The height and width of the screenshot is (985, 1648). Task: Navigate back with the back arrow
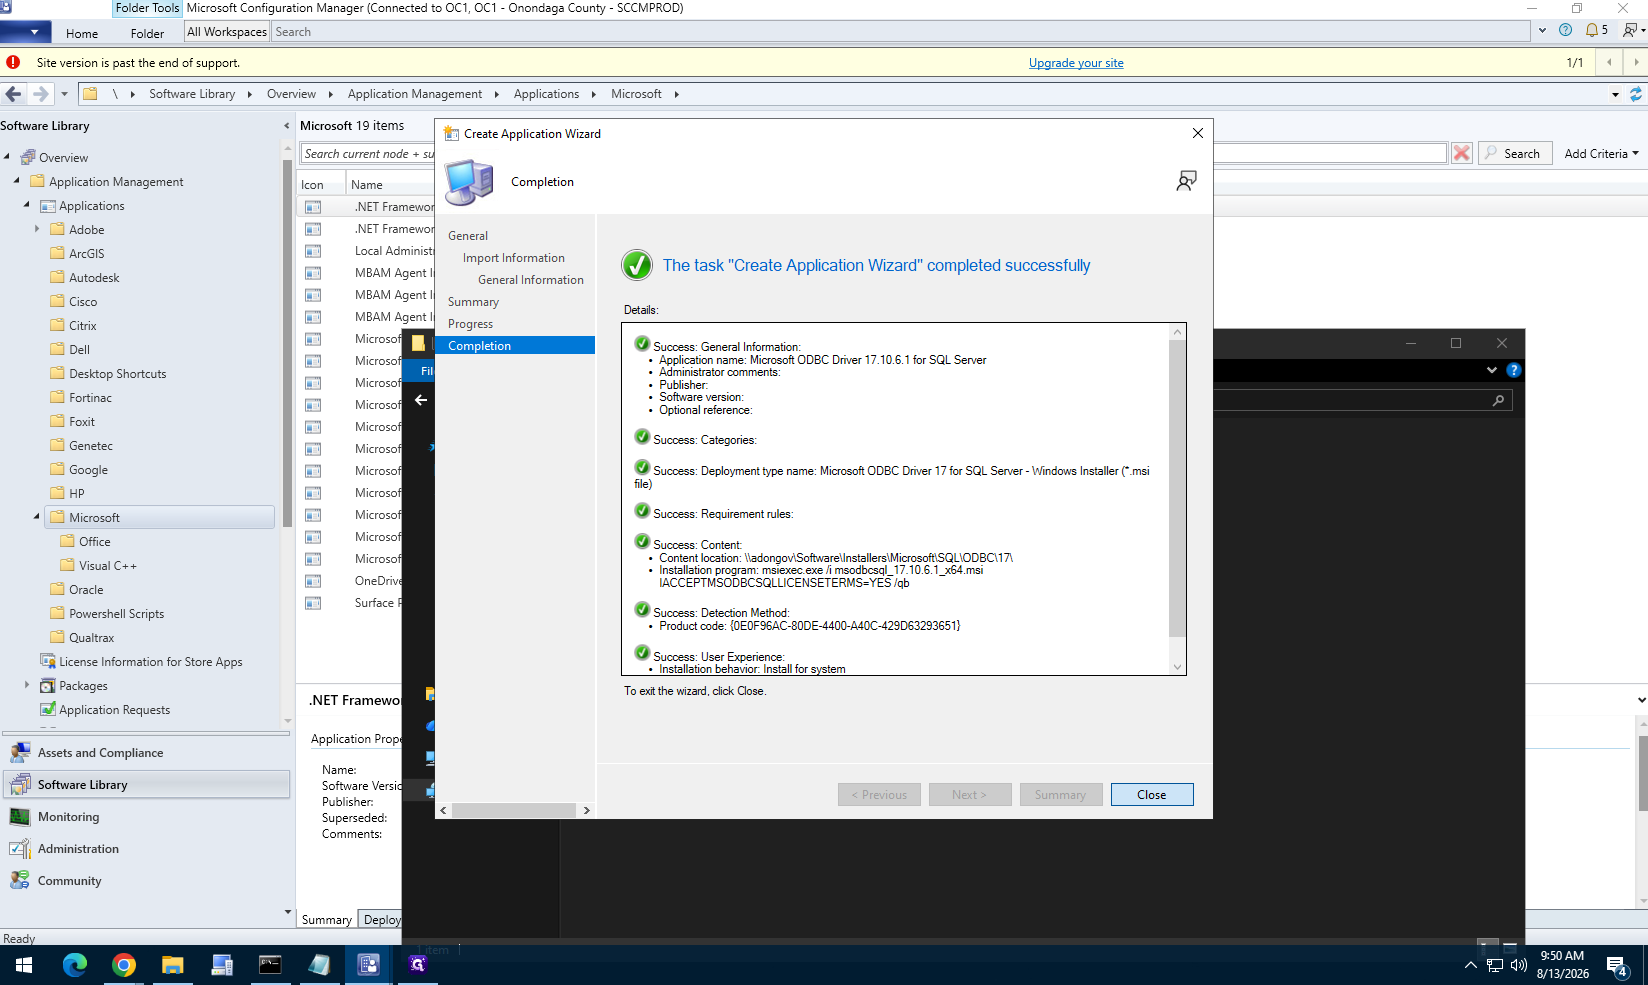[13, 94]
